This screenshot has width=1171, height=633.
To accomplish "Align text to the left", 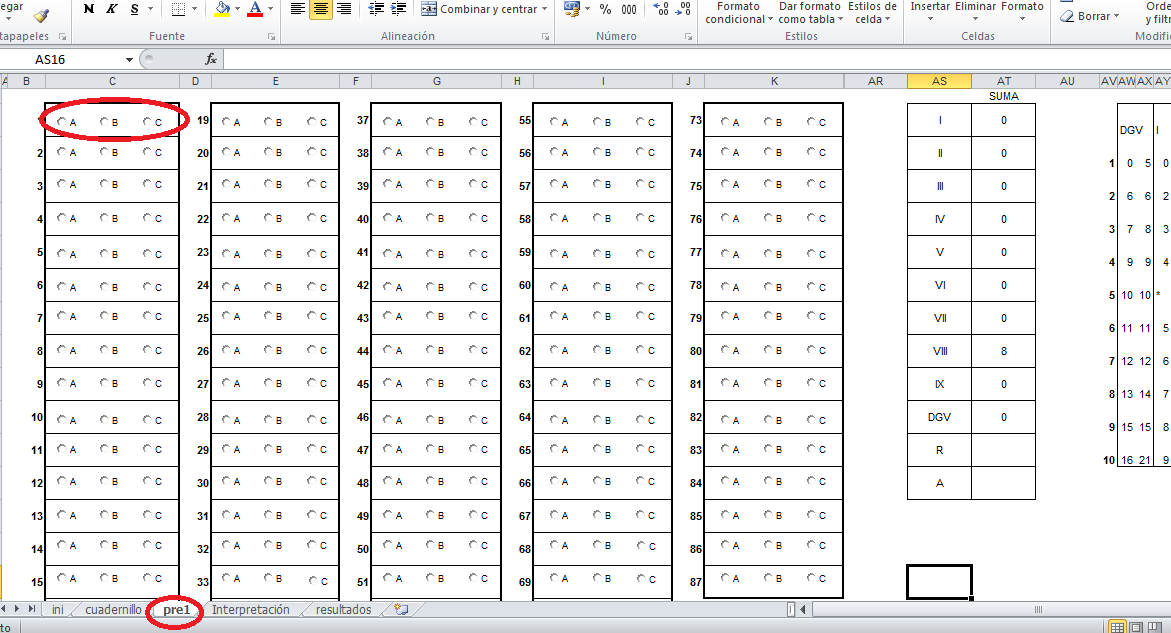I will (298, 9).
